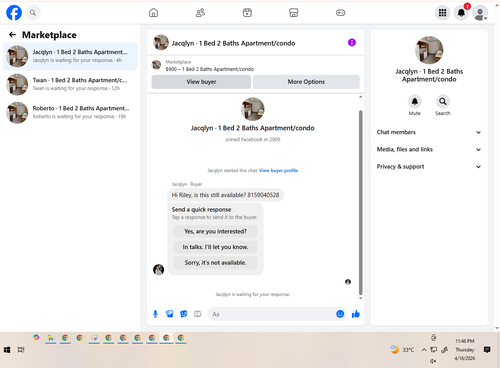Screen dimensions: 500x368
Task: Open the GIF picker icon
Action: (x=198, y=314)
